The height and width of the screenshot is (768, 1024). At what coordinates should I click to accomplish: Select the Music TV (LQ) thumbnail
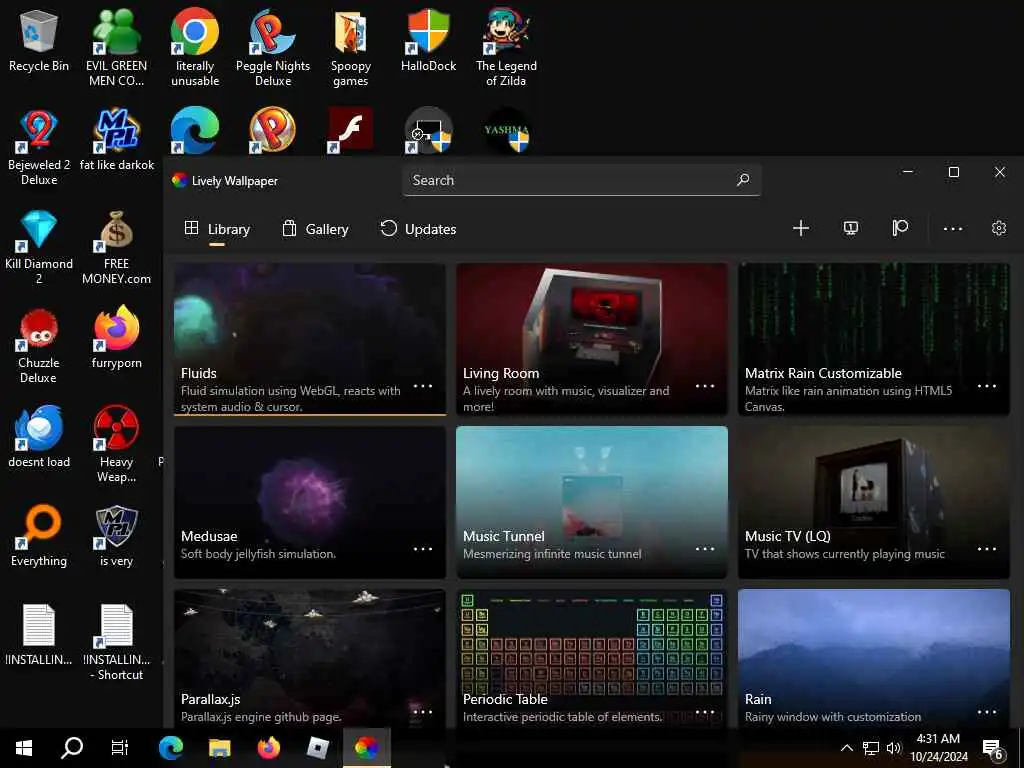tap(874, 502)
